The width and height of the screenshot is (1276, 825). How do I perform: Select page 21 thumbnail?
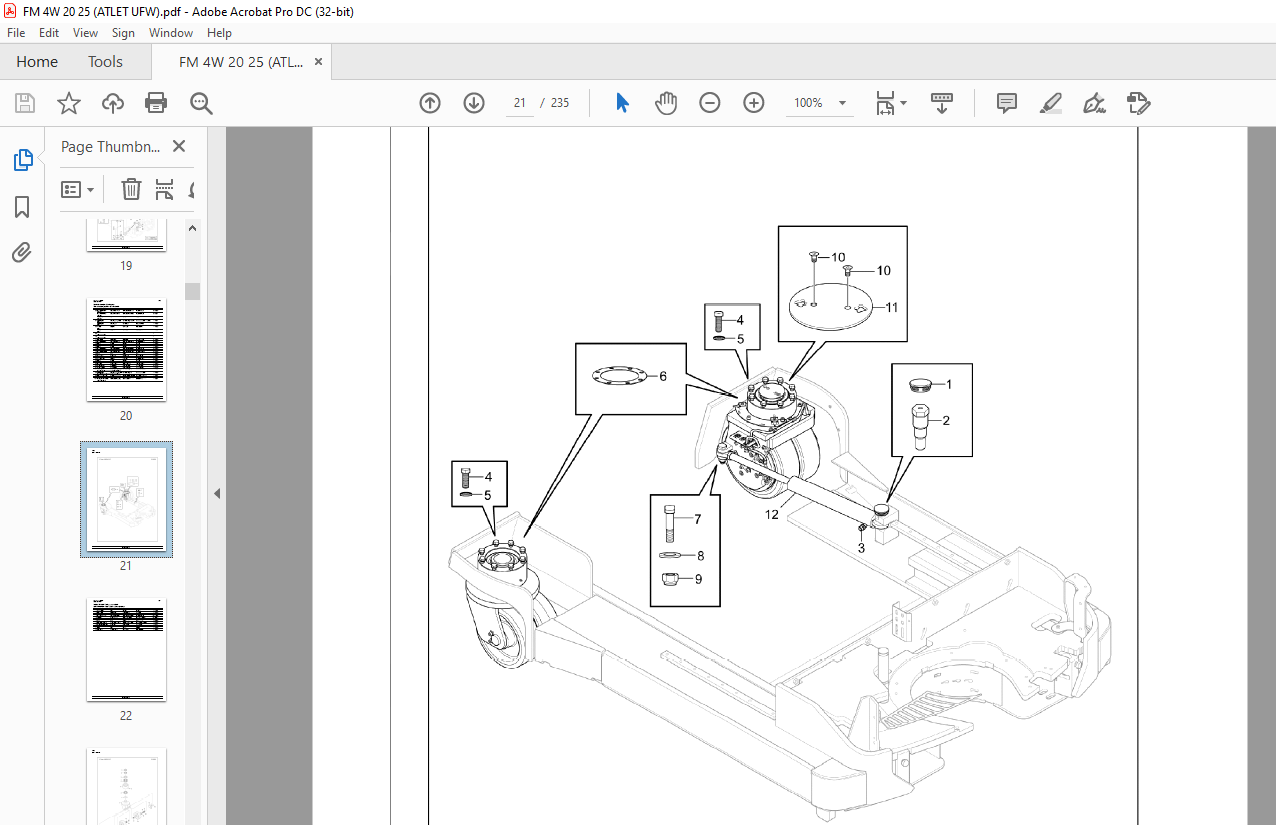(x=126, y=499)
